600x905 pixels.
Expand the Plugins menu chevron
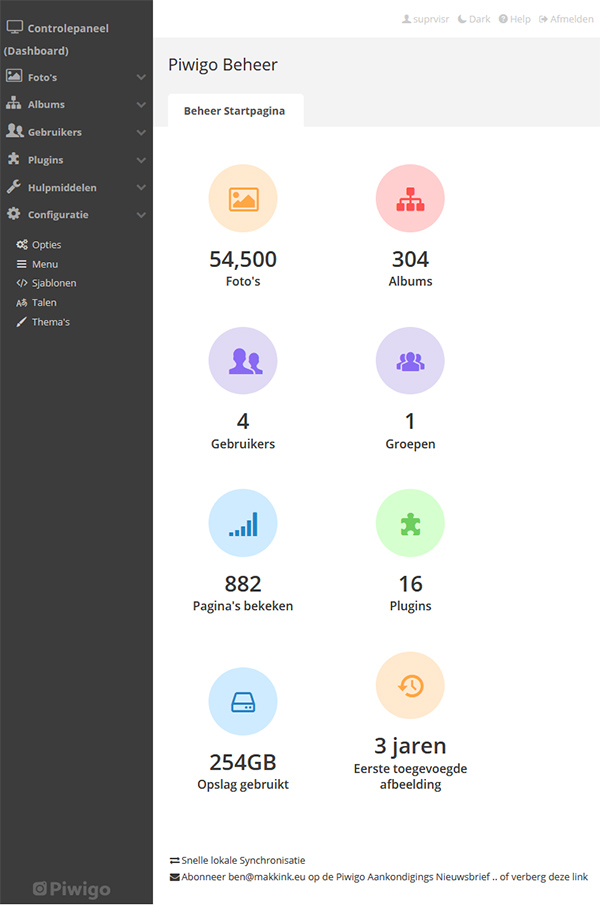(x=141, y=160)
